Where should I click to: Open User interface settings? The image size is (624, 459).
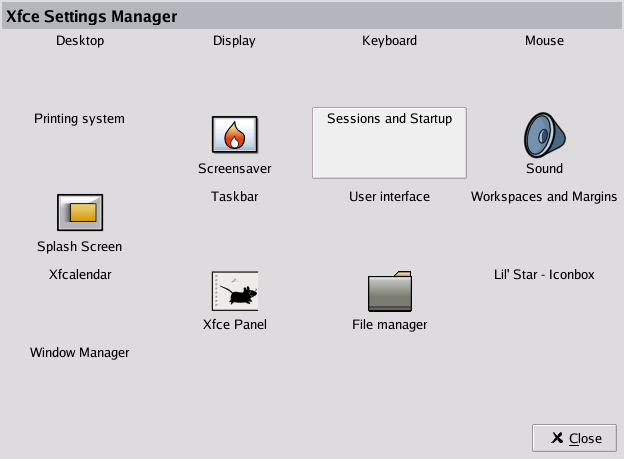point(389,197)
